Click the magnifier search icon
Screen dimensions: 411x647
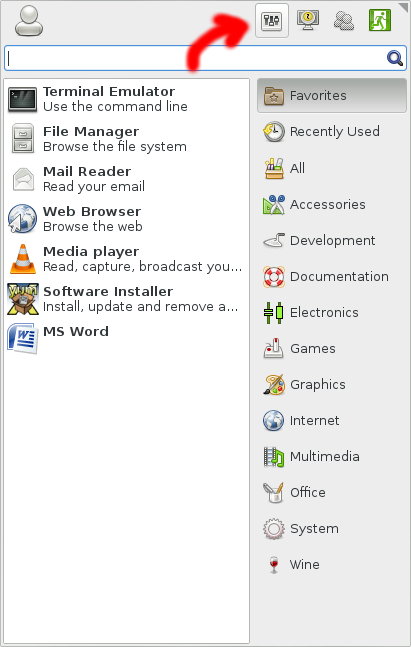pyautogui.click(x=394, y=58)
